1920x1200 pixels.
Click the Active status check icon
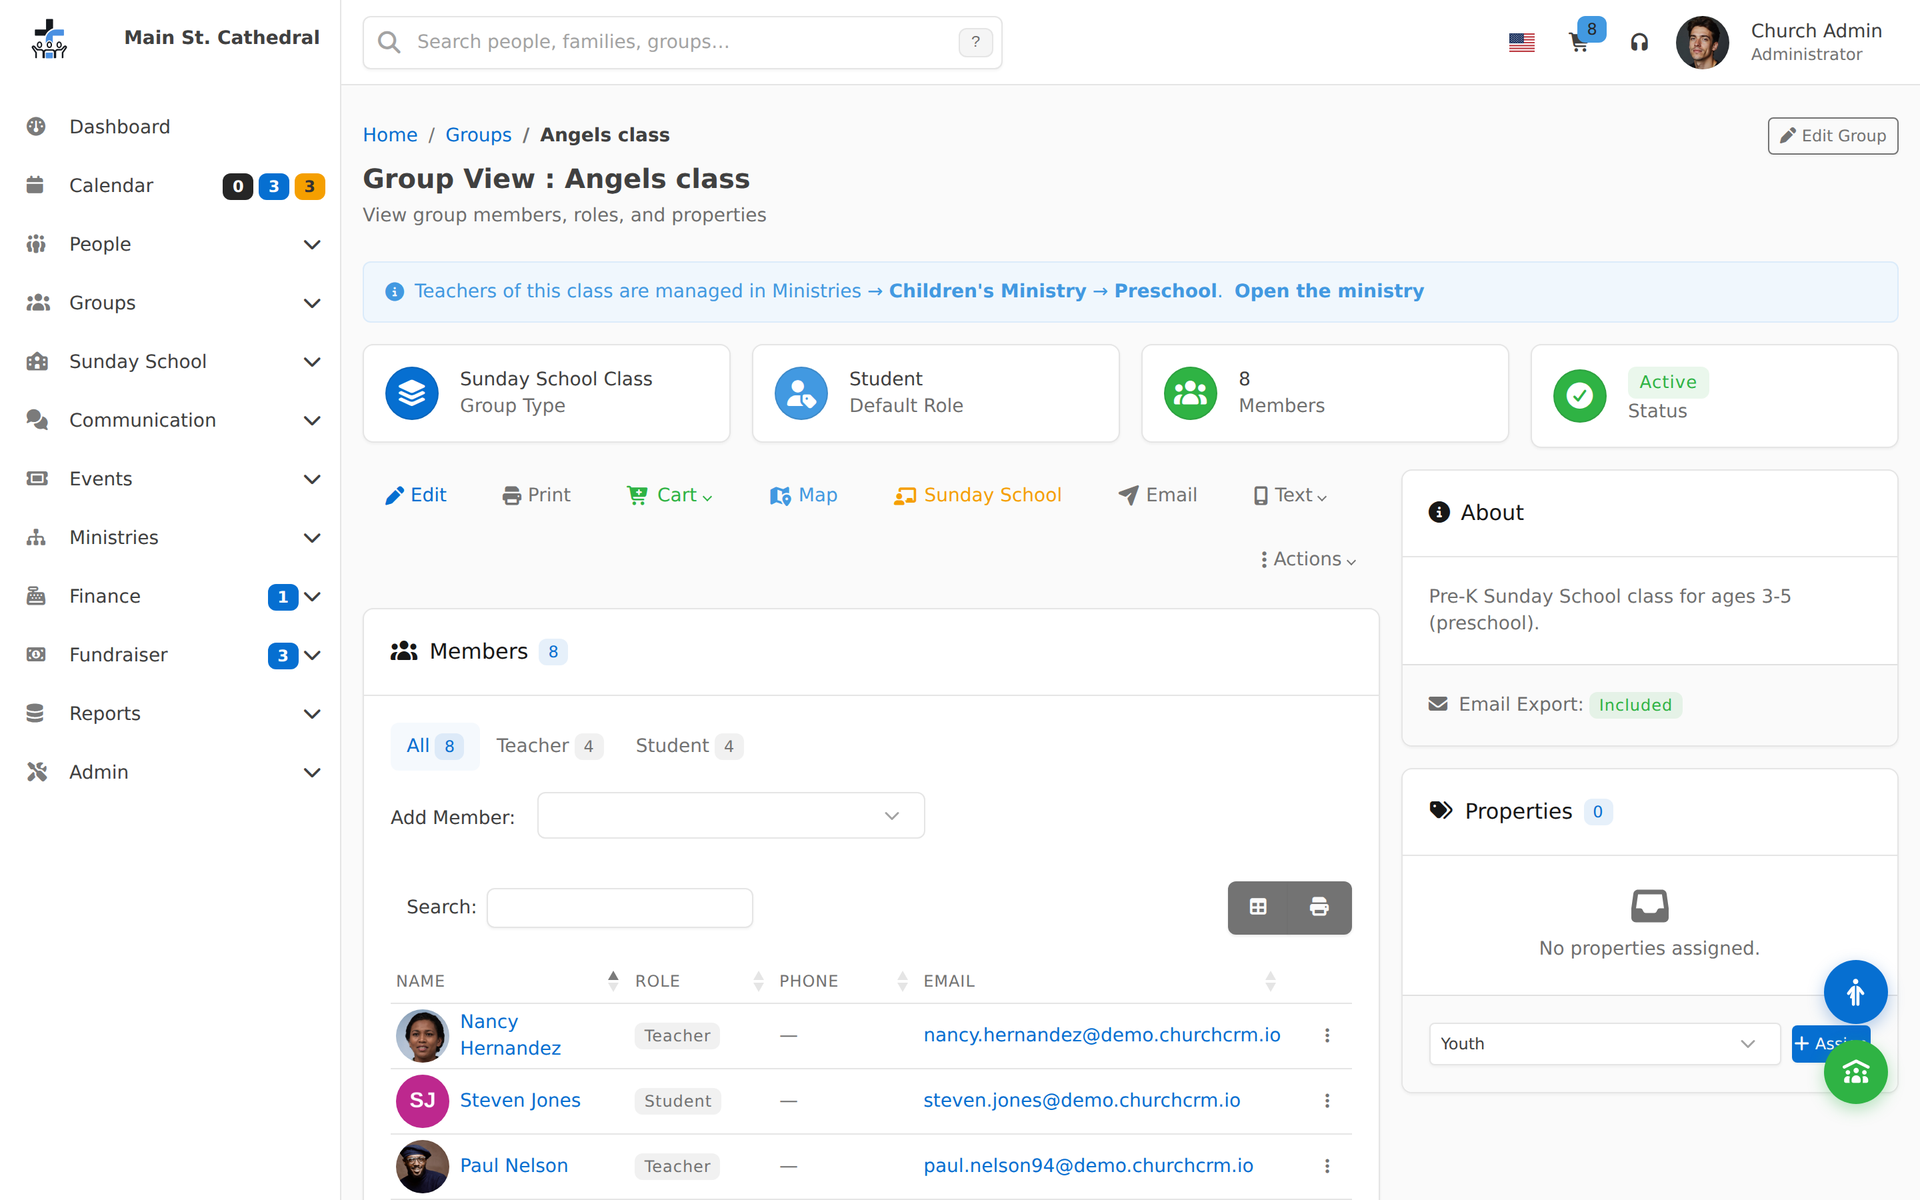(1580, 396)
